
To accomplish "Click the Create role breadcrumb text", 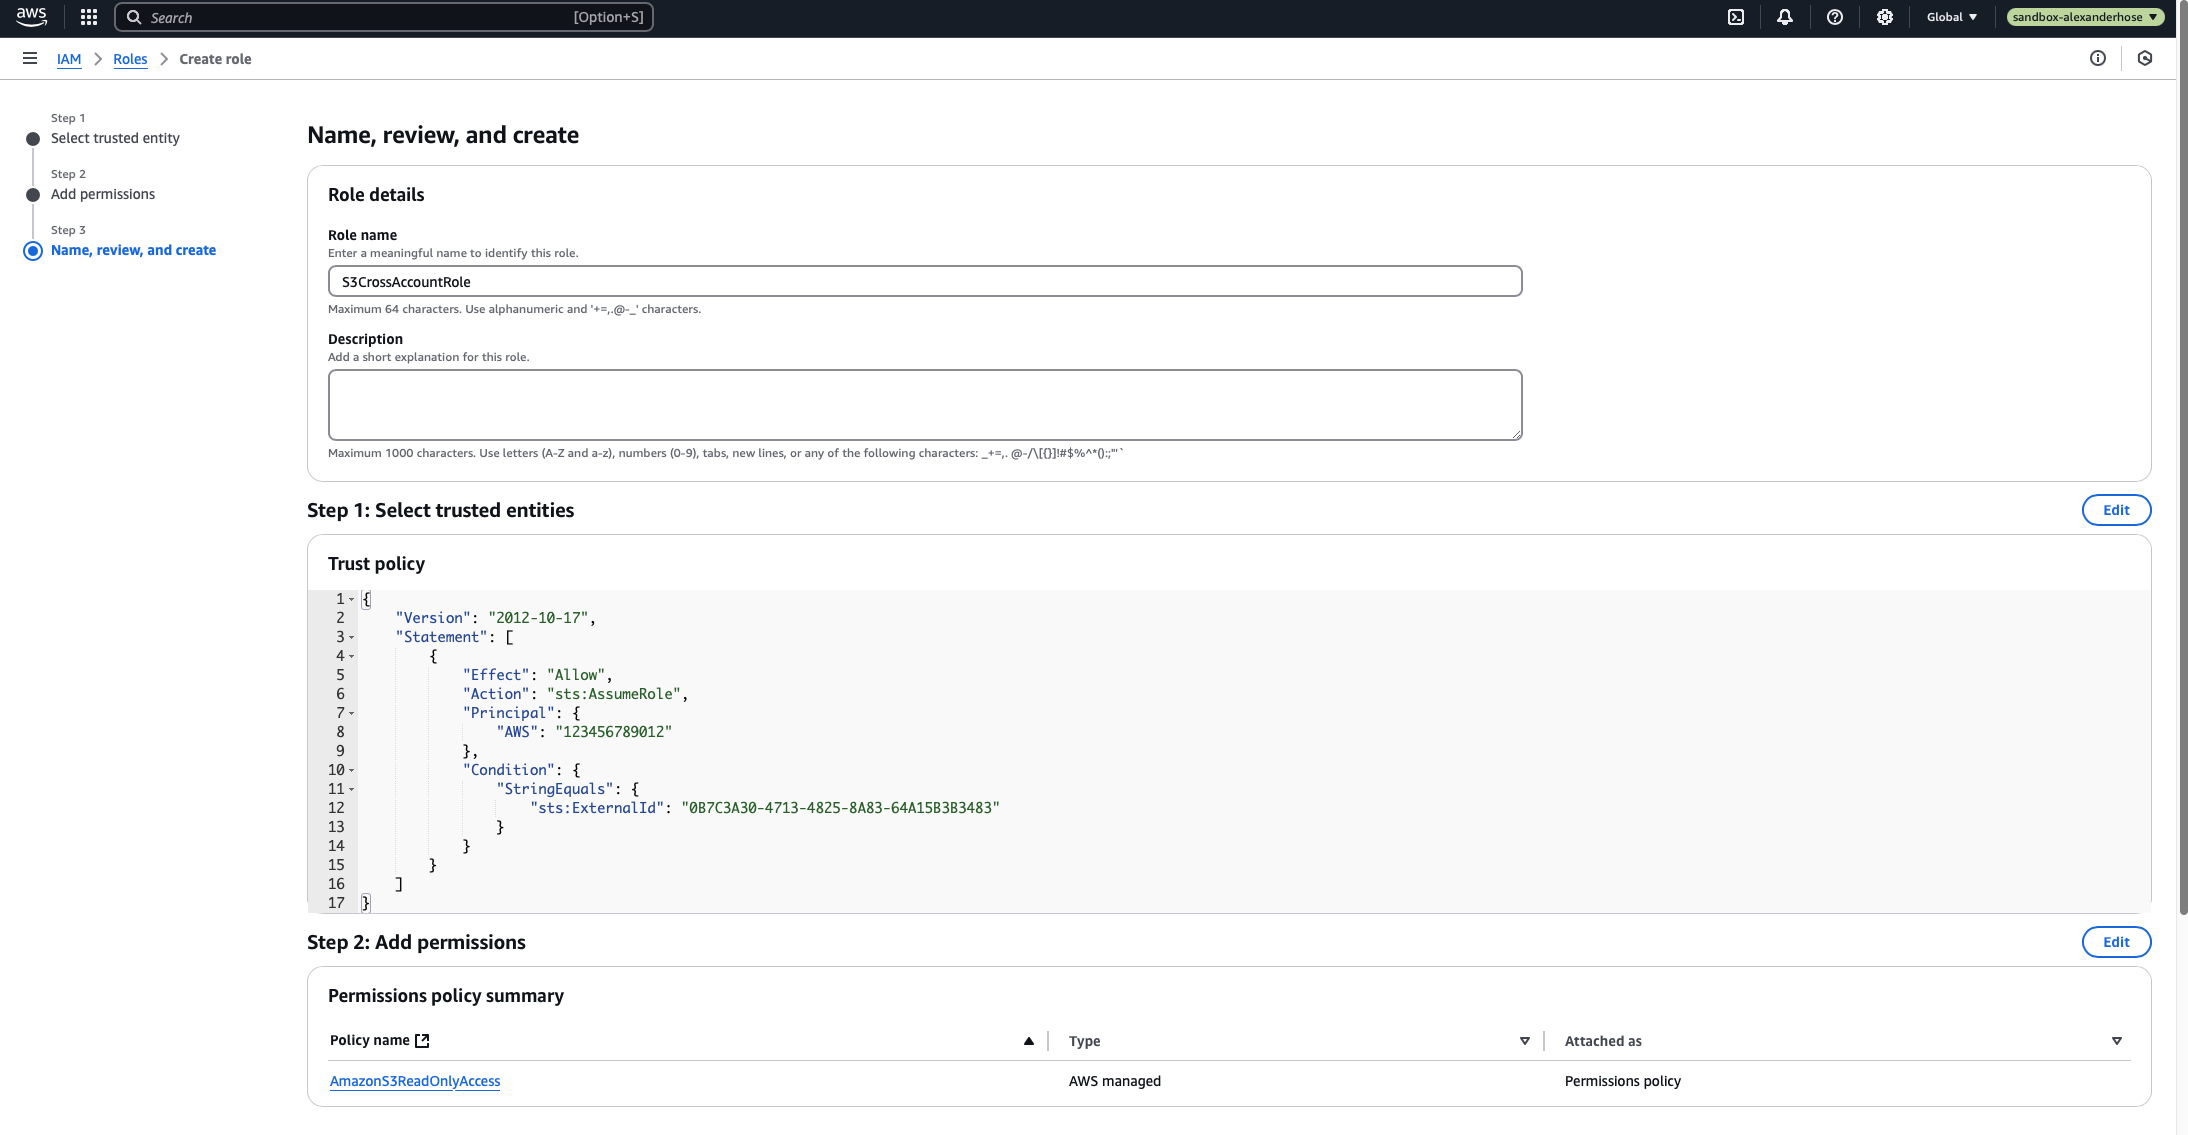I will [215, 59].
